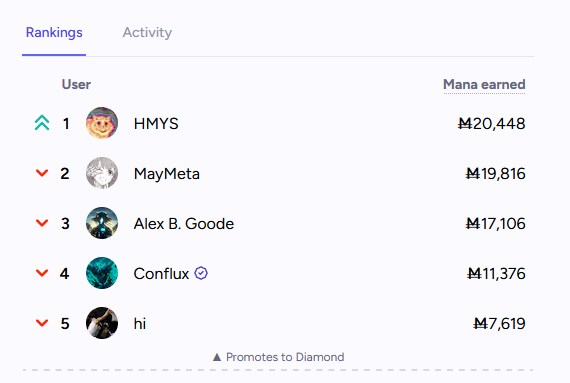The width and height of the screenshot is (570, 383).
Task: Click the red down arrow beside MayMeta
Action: point(42,173)
